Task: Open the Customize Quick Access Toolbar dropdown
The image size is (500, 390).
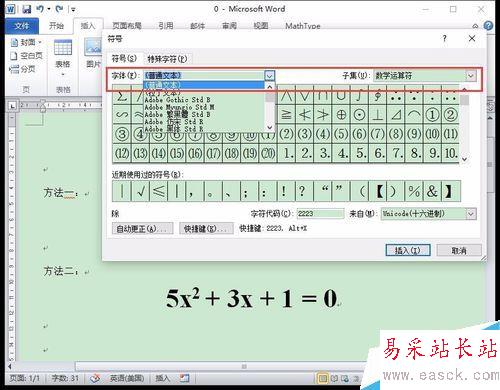Action: pyautogui.click(x=73, y=9)
